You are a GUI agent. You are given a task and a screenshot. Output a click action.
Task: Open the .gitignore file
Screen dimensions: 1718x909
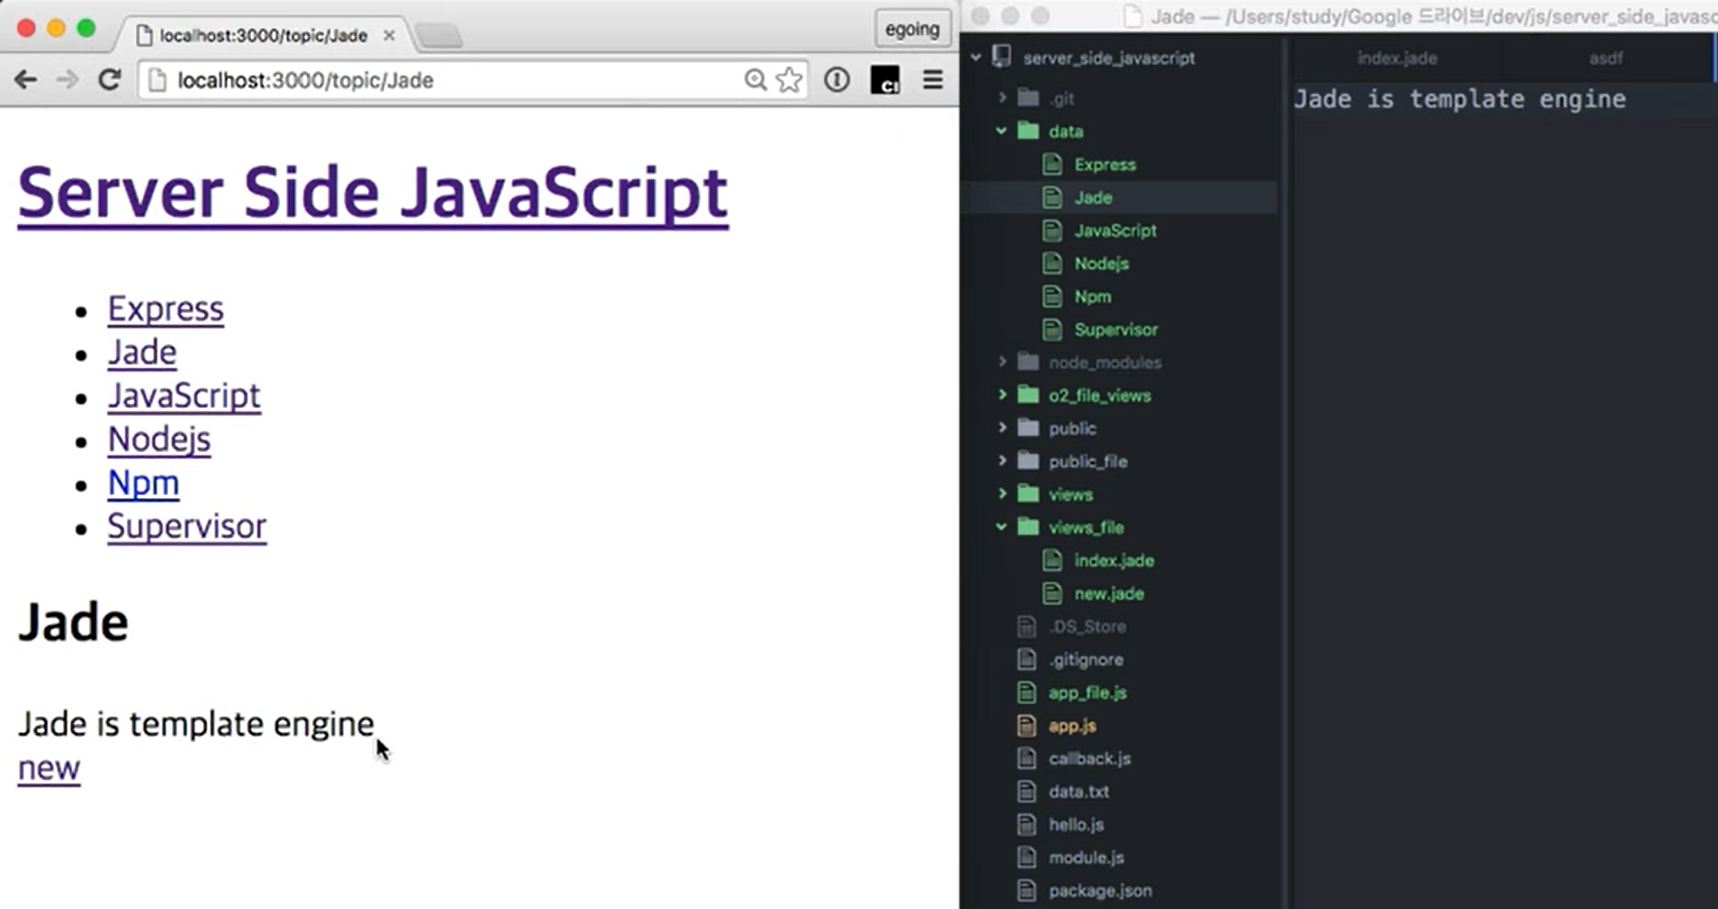tap(1086, 659)
